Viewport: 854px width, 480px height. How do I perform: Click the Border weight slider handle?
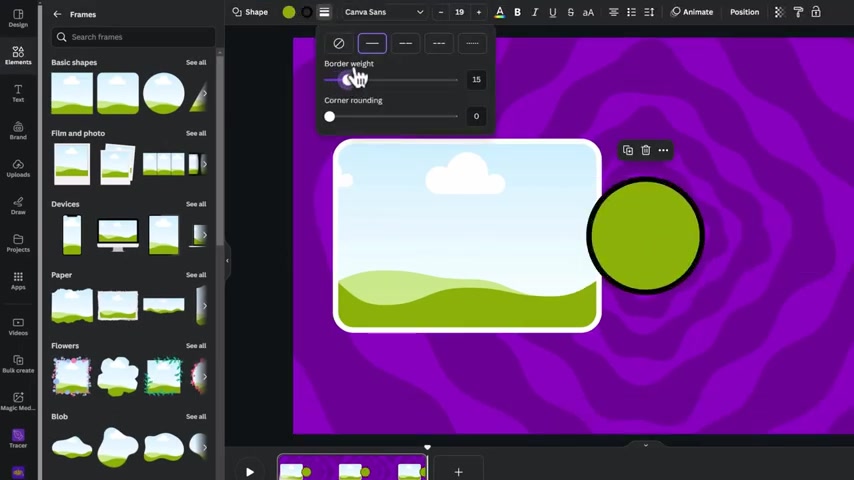click(x=347, y=80)
